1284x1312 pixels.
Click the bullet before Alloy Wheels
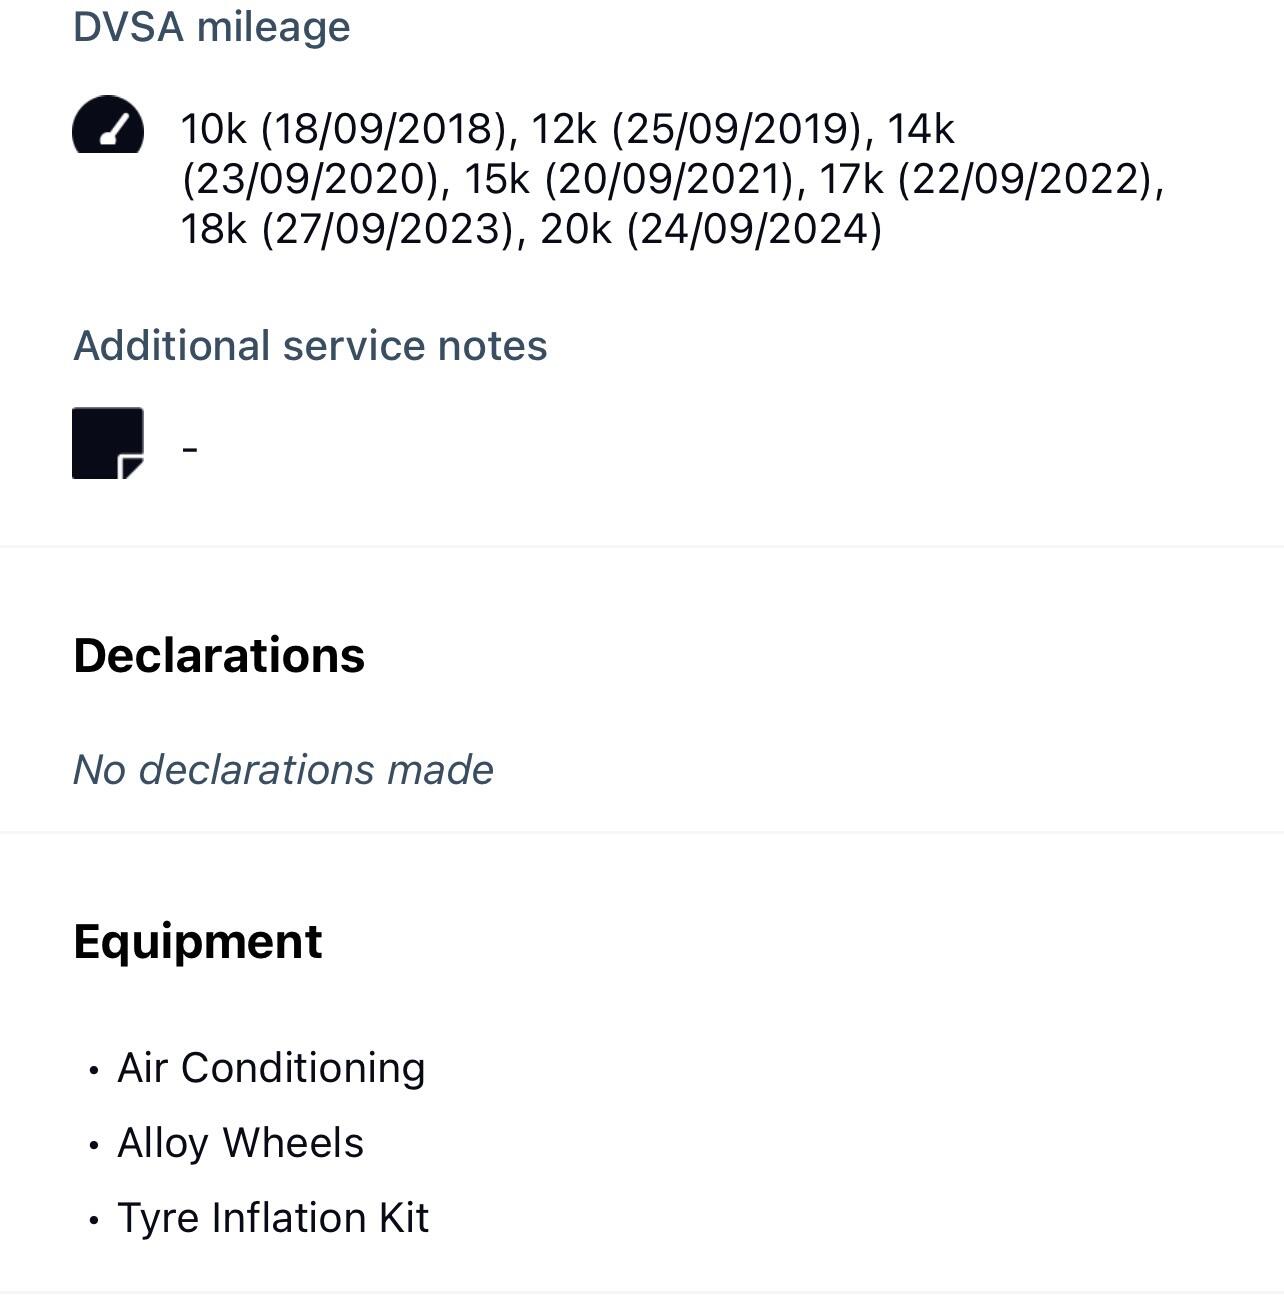pyautogui.click(x=94, y=1146)
